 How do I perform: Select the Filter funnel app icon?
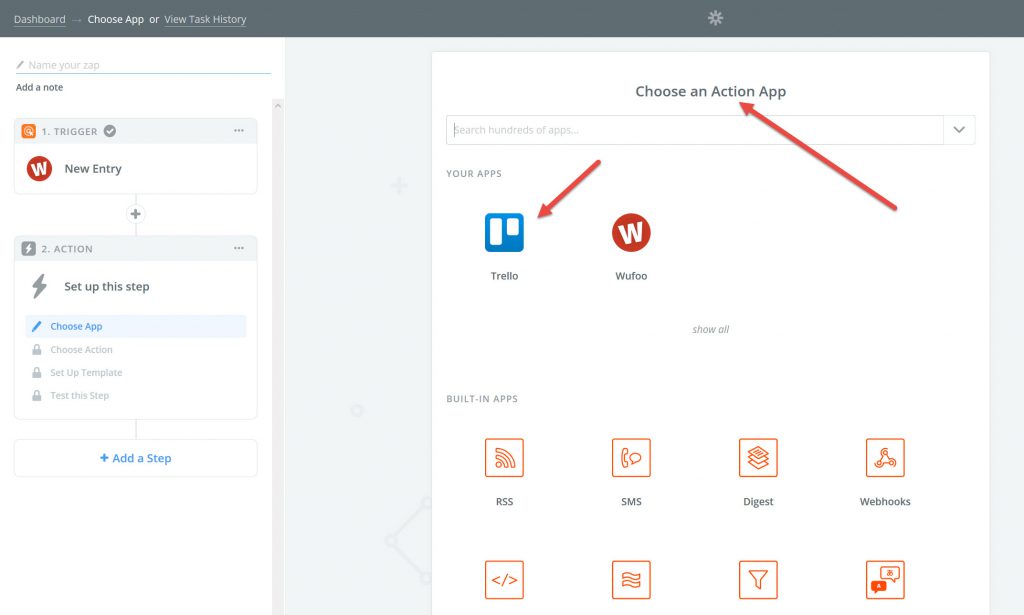click(x=758, y=579)
